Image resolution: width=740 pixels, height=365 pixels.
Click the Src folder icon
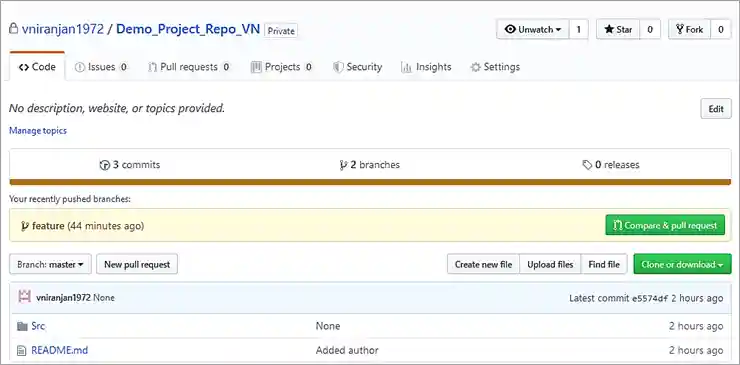coord(22,326)
